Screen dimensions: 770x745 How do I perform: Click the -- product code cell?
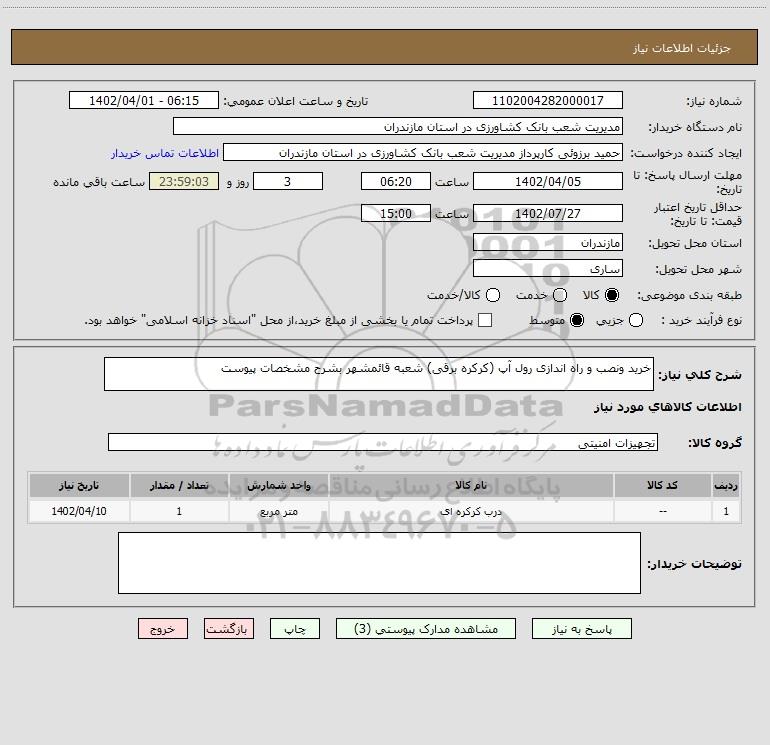point(662,511)
